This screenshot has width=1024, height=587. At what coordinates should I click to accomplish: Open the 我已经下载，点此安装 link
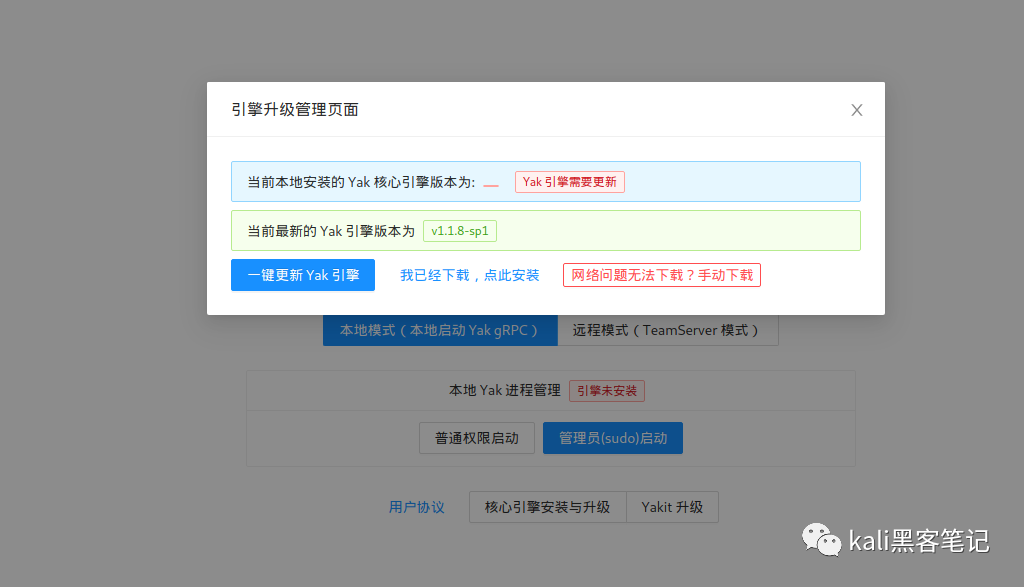click(470, 276)
